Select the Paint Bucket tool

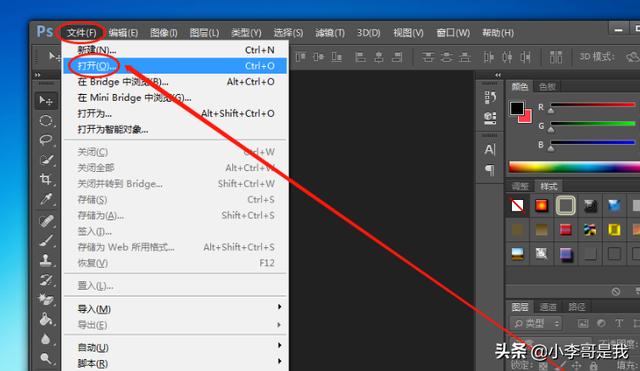coord(46,319)
